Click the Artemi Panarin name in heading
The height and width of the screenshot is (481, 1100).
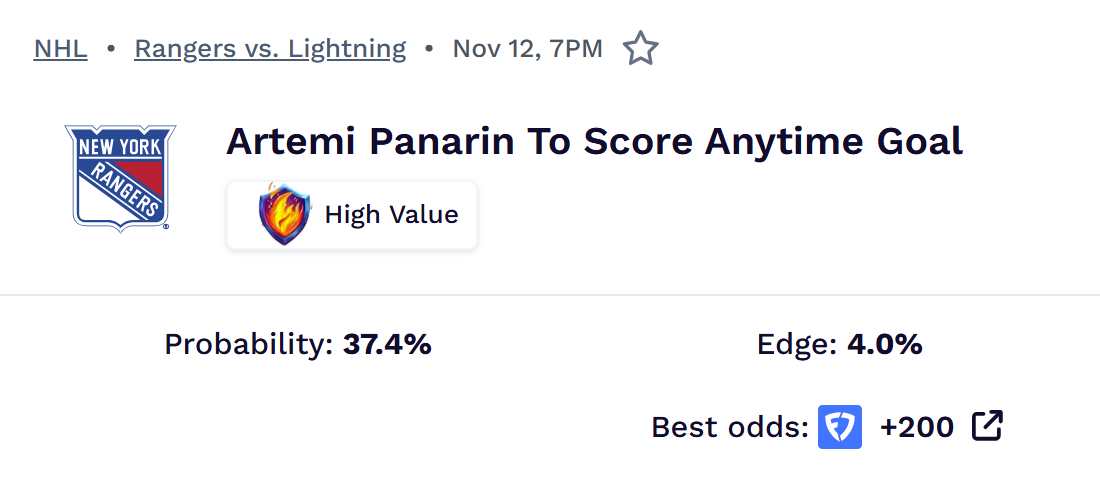click(363, 141)
